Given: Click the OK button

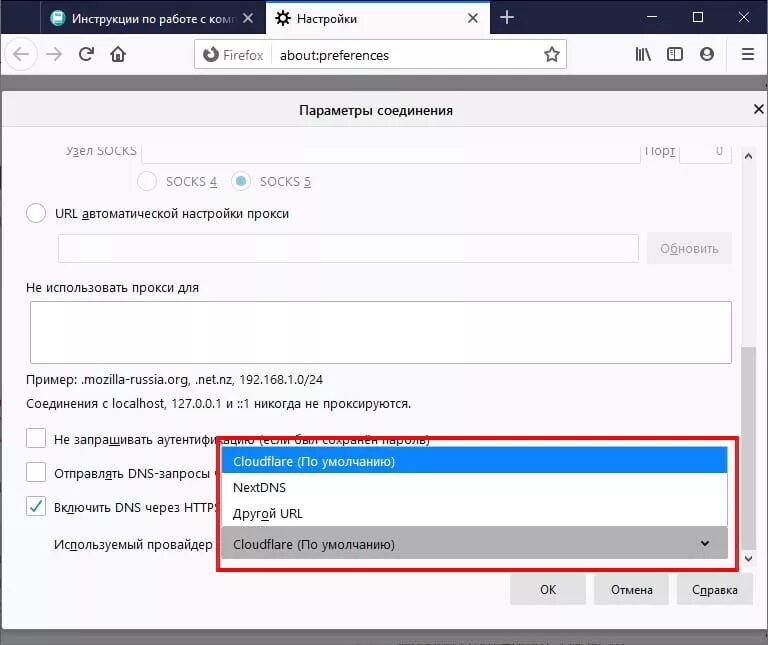Looking at the screenshot, I should [x=548, y=589].
